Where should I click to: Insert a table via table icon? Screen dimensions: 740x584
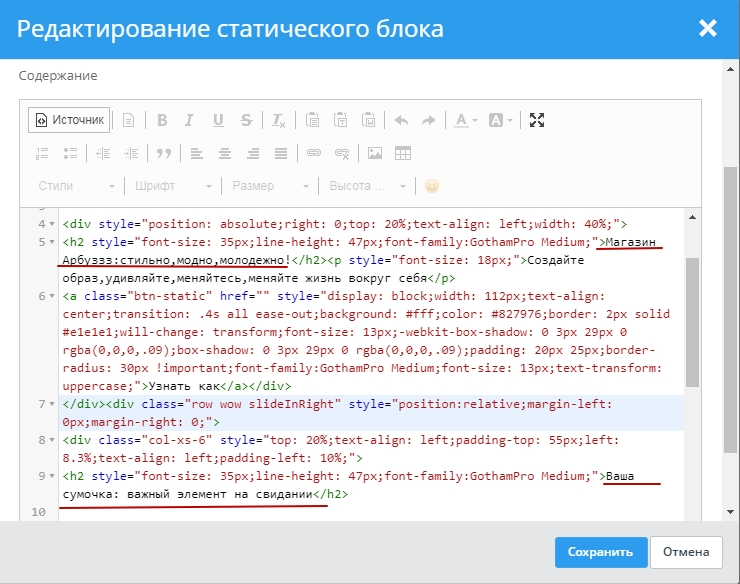pyautogui.click(x=403, y=153)
